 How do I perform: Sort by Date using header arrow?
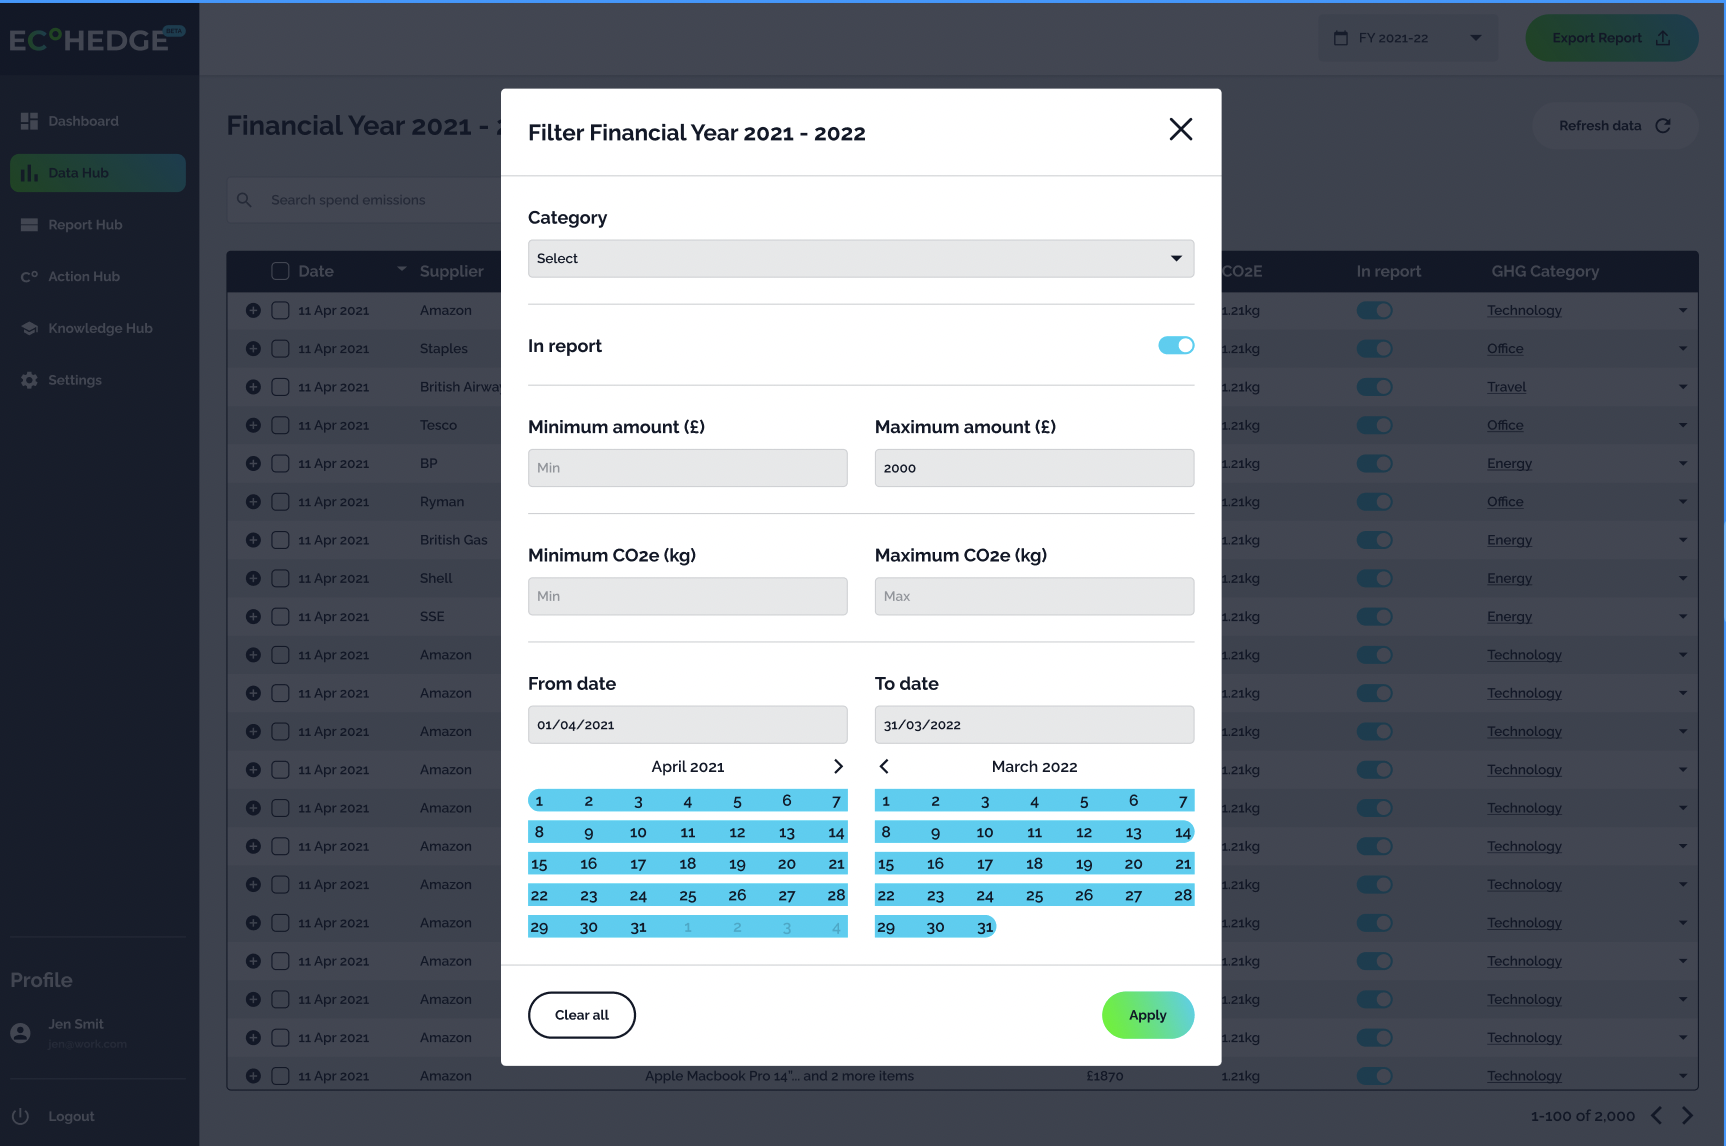click(x=402, y=270)
